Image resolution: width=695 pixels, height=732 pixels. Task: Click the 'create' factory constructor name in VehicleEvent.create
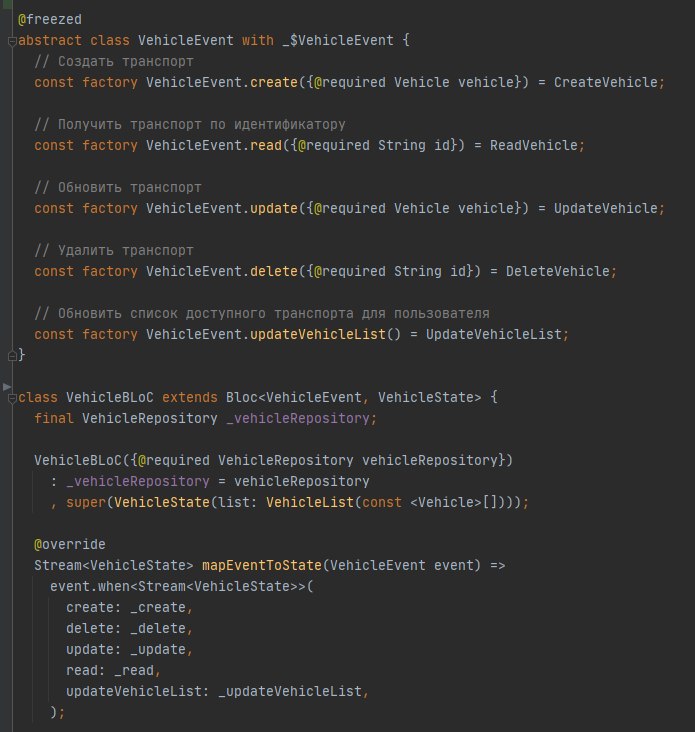pos(274,83)
